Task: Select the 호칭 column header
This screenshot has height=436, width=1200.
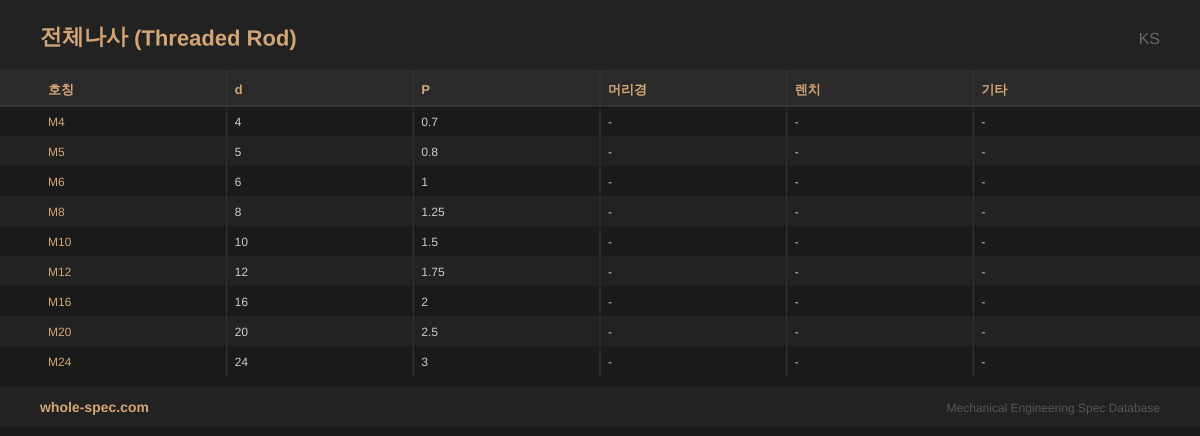Action: (61, 89)
